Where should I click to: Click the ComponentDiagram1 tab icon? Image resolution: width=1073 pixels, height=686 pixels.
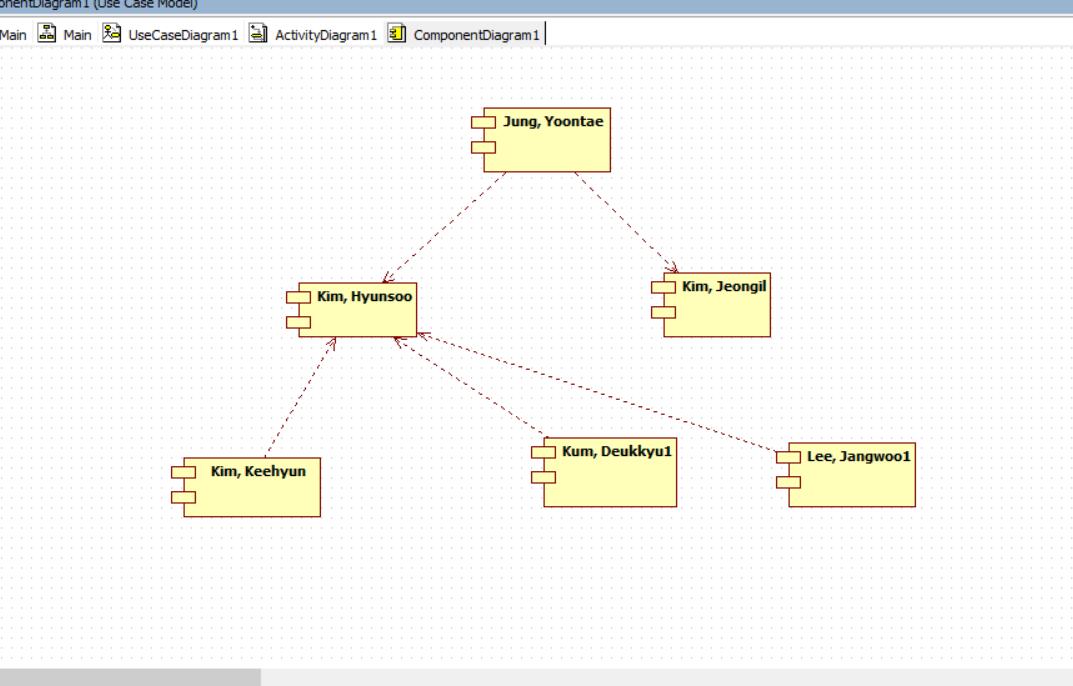tap(397, 33)
